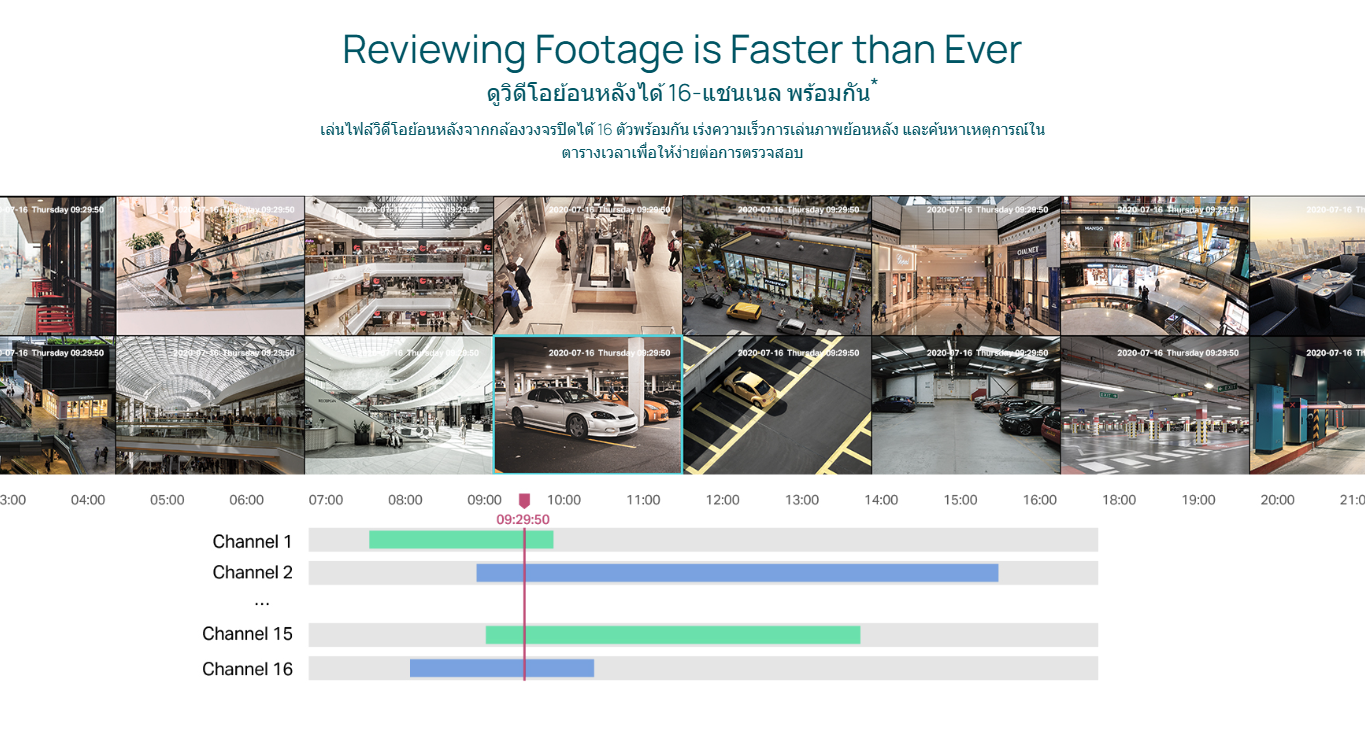
Task: Open the museum display case camera feed
Action: (x=588, y=266)
